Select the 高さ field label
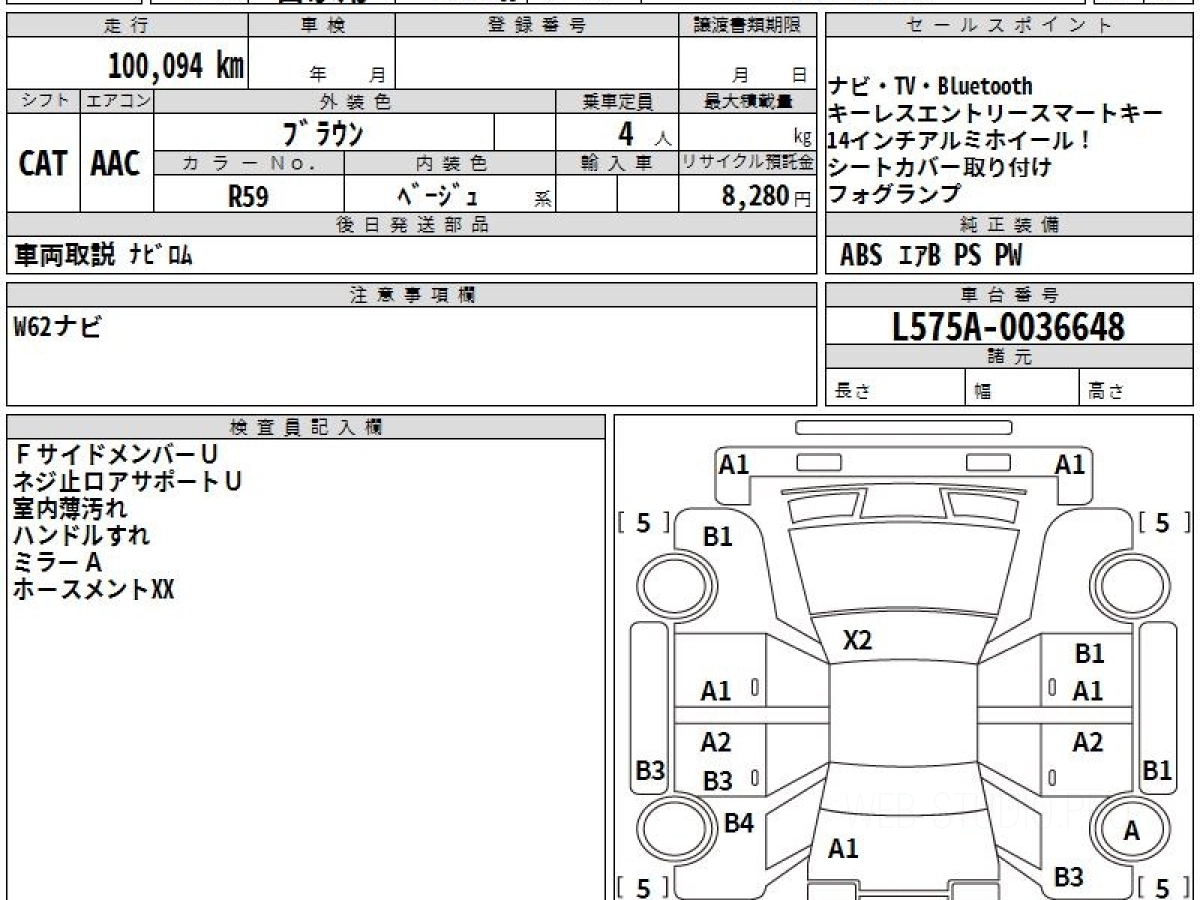The image size is (1200, 900). point(1106,392)
